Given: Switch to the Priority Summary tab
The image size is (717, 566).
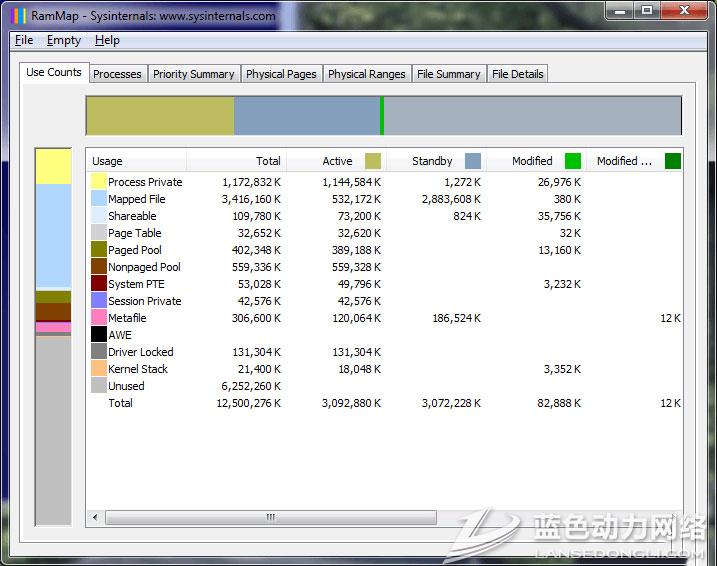Looking at the screenshot, I should point(193,74).
